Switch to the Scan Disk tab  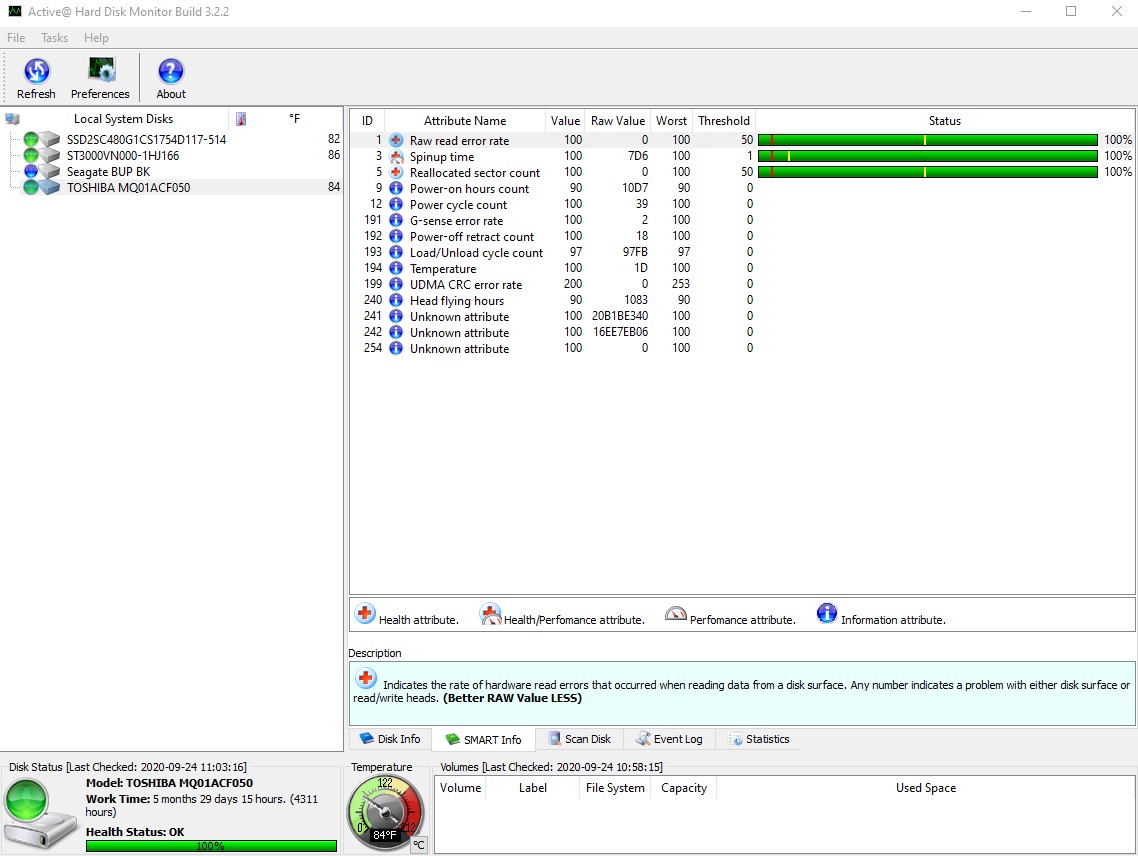[579, 740]
